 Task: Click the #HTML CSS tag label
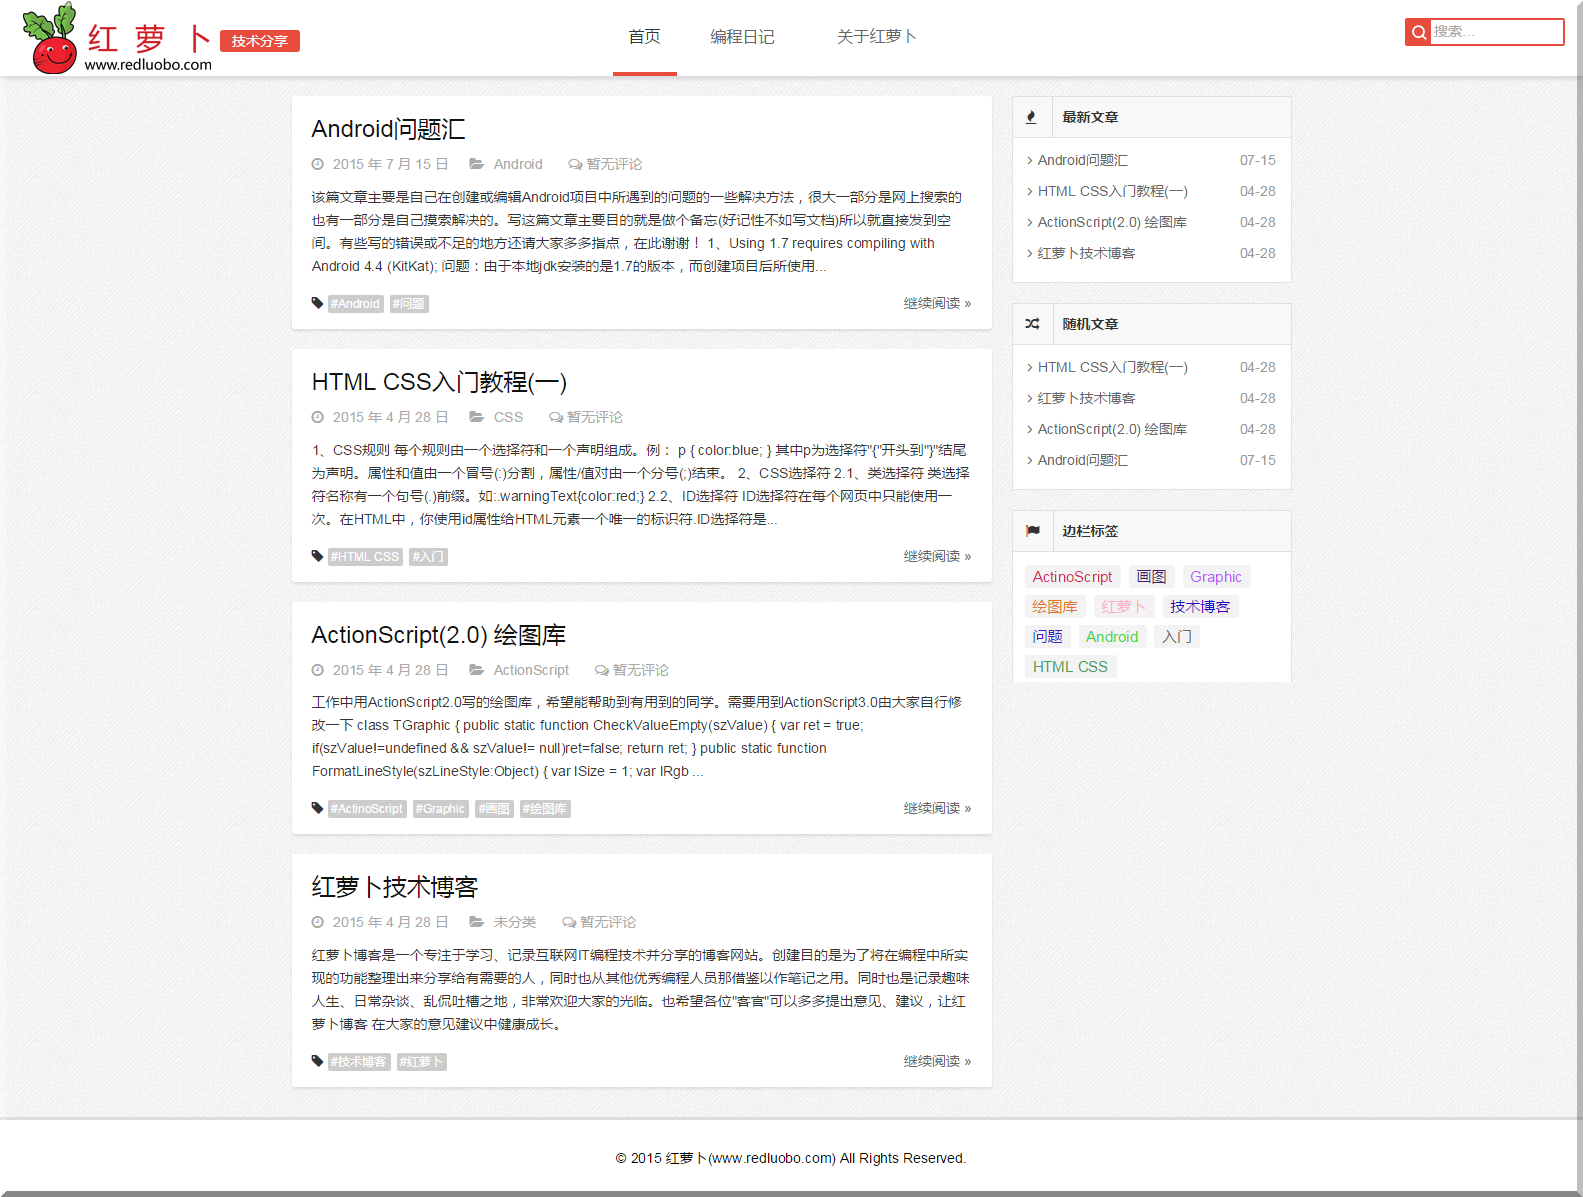365,557
